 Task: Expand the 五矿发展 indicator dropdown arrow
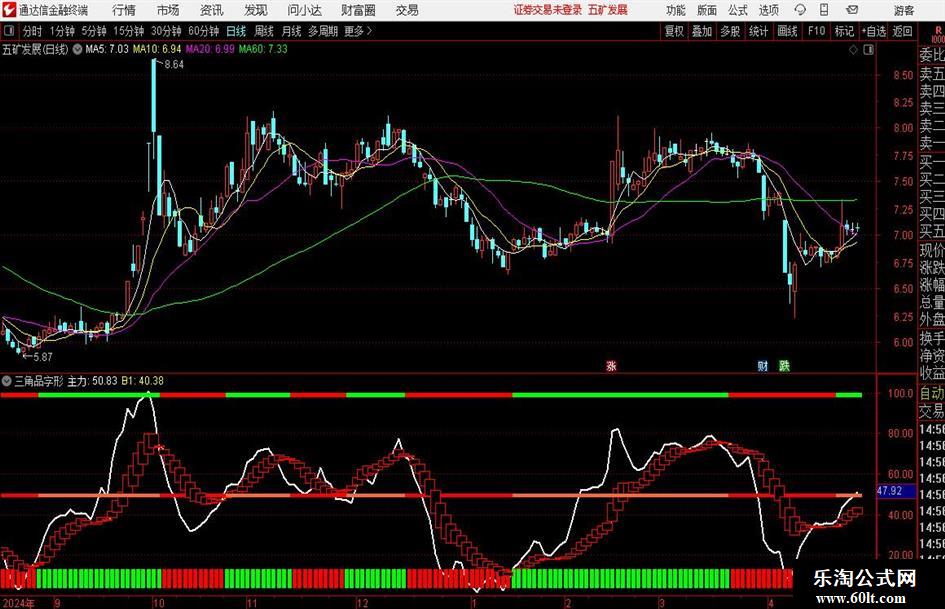[x=77, y=49]
